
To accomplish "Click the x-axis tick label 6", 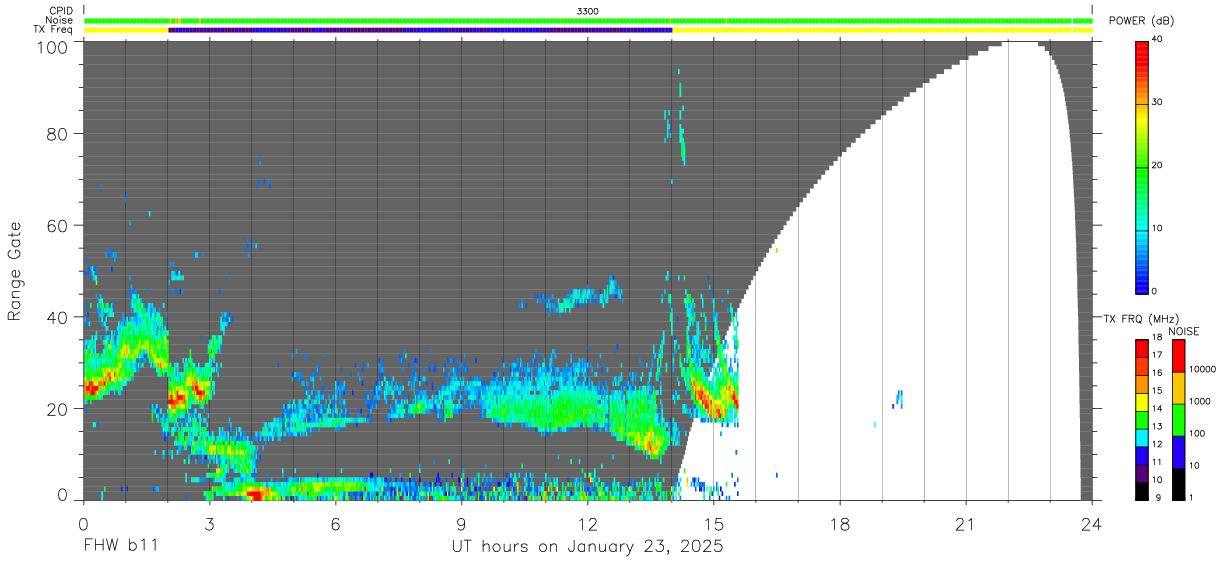I will [x=336, y=524].
